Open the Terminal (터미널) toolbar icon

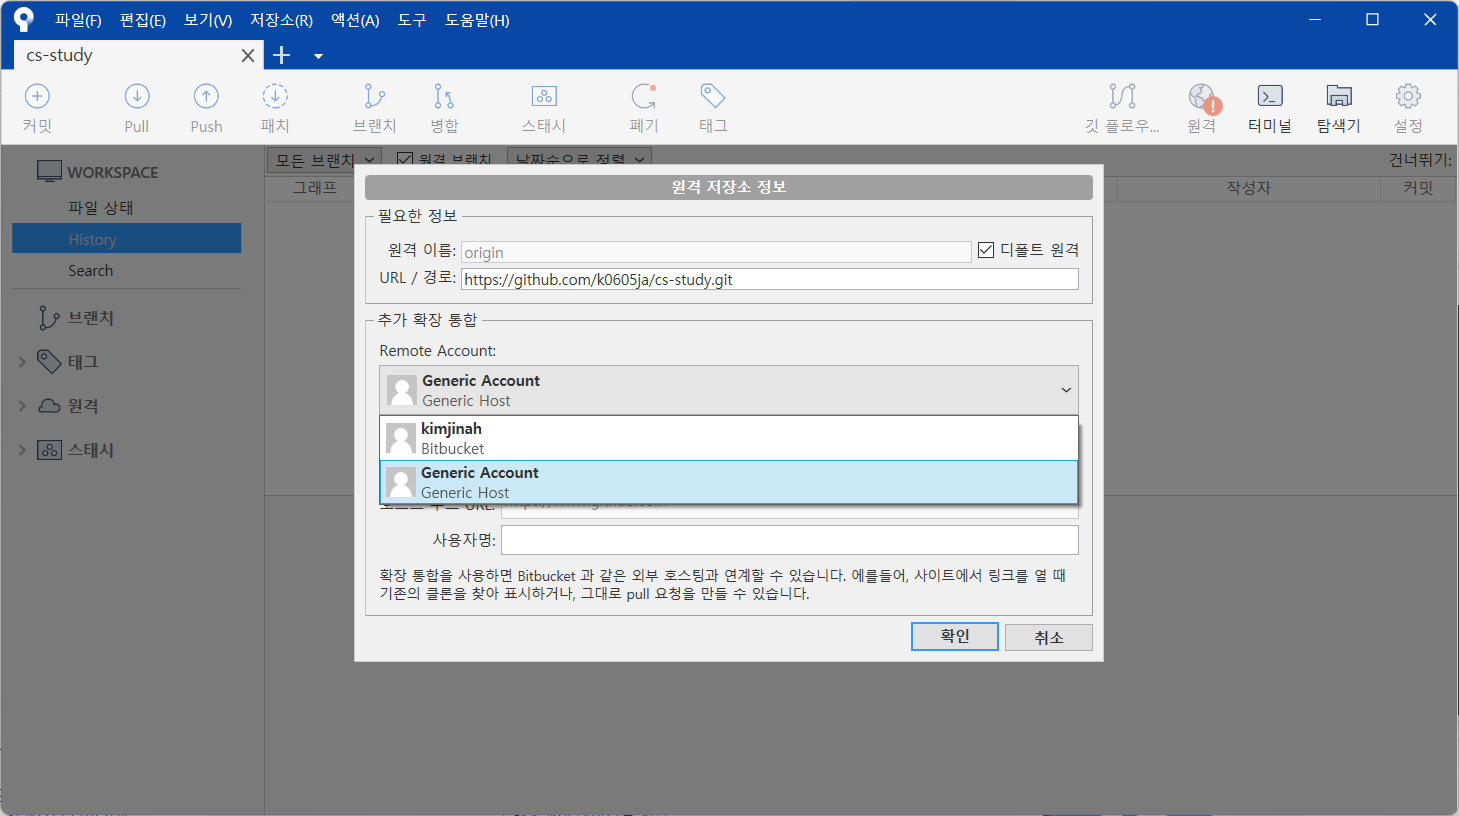1270,96
